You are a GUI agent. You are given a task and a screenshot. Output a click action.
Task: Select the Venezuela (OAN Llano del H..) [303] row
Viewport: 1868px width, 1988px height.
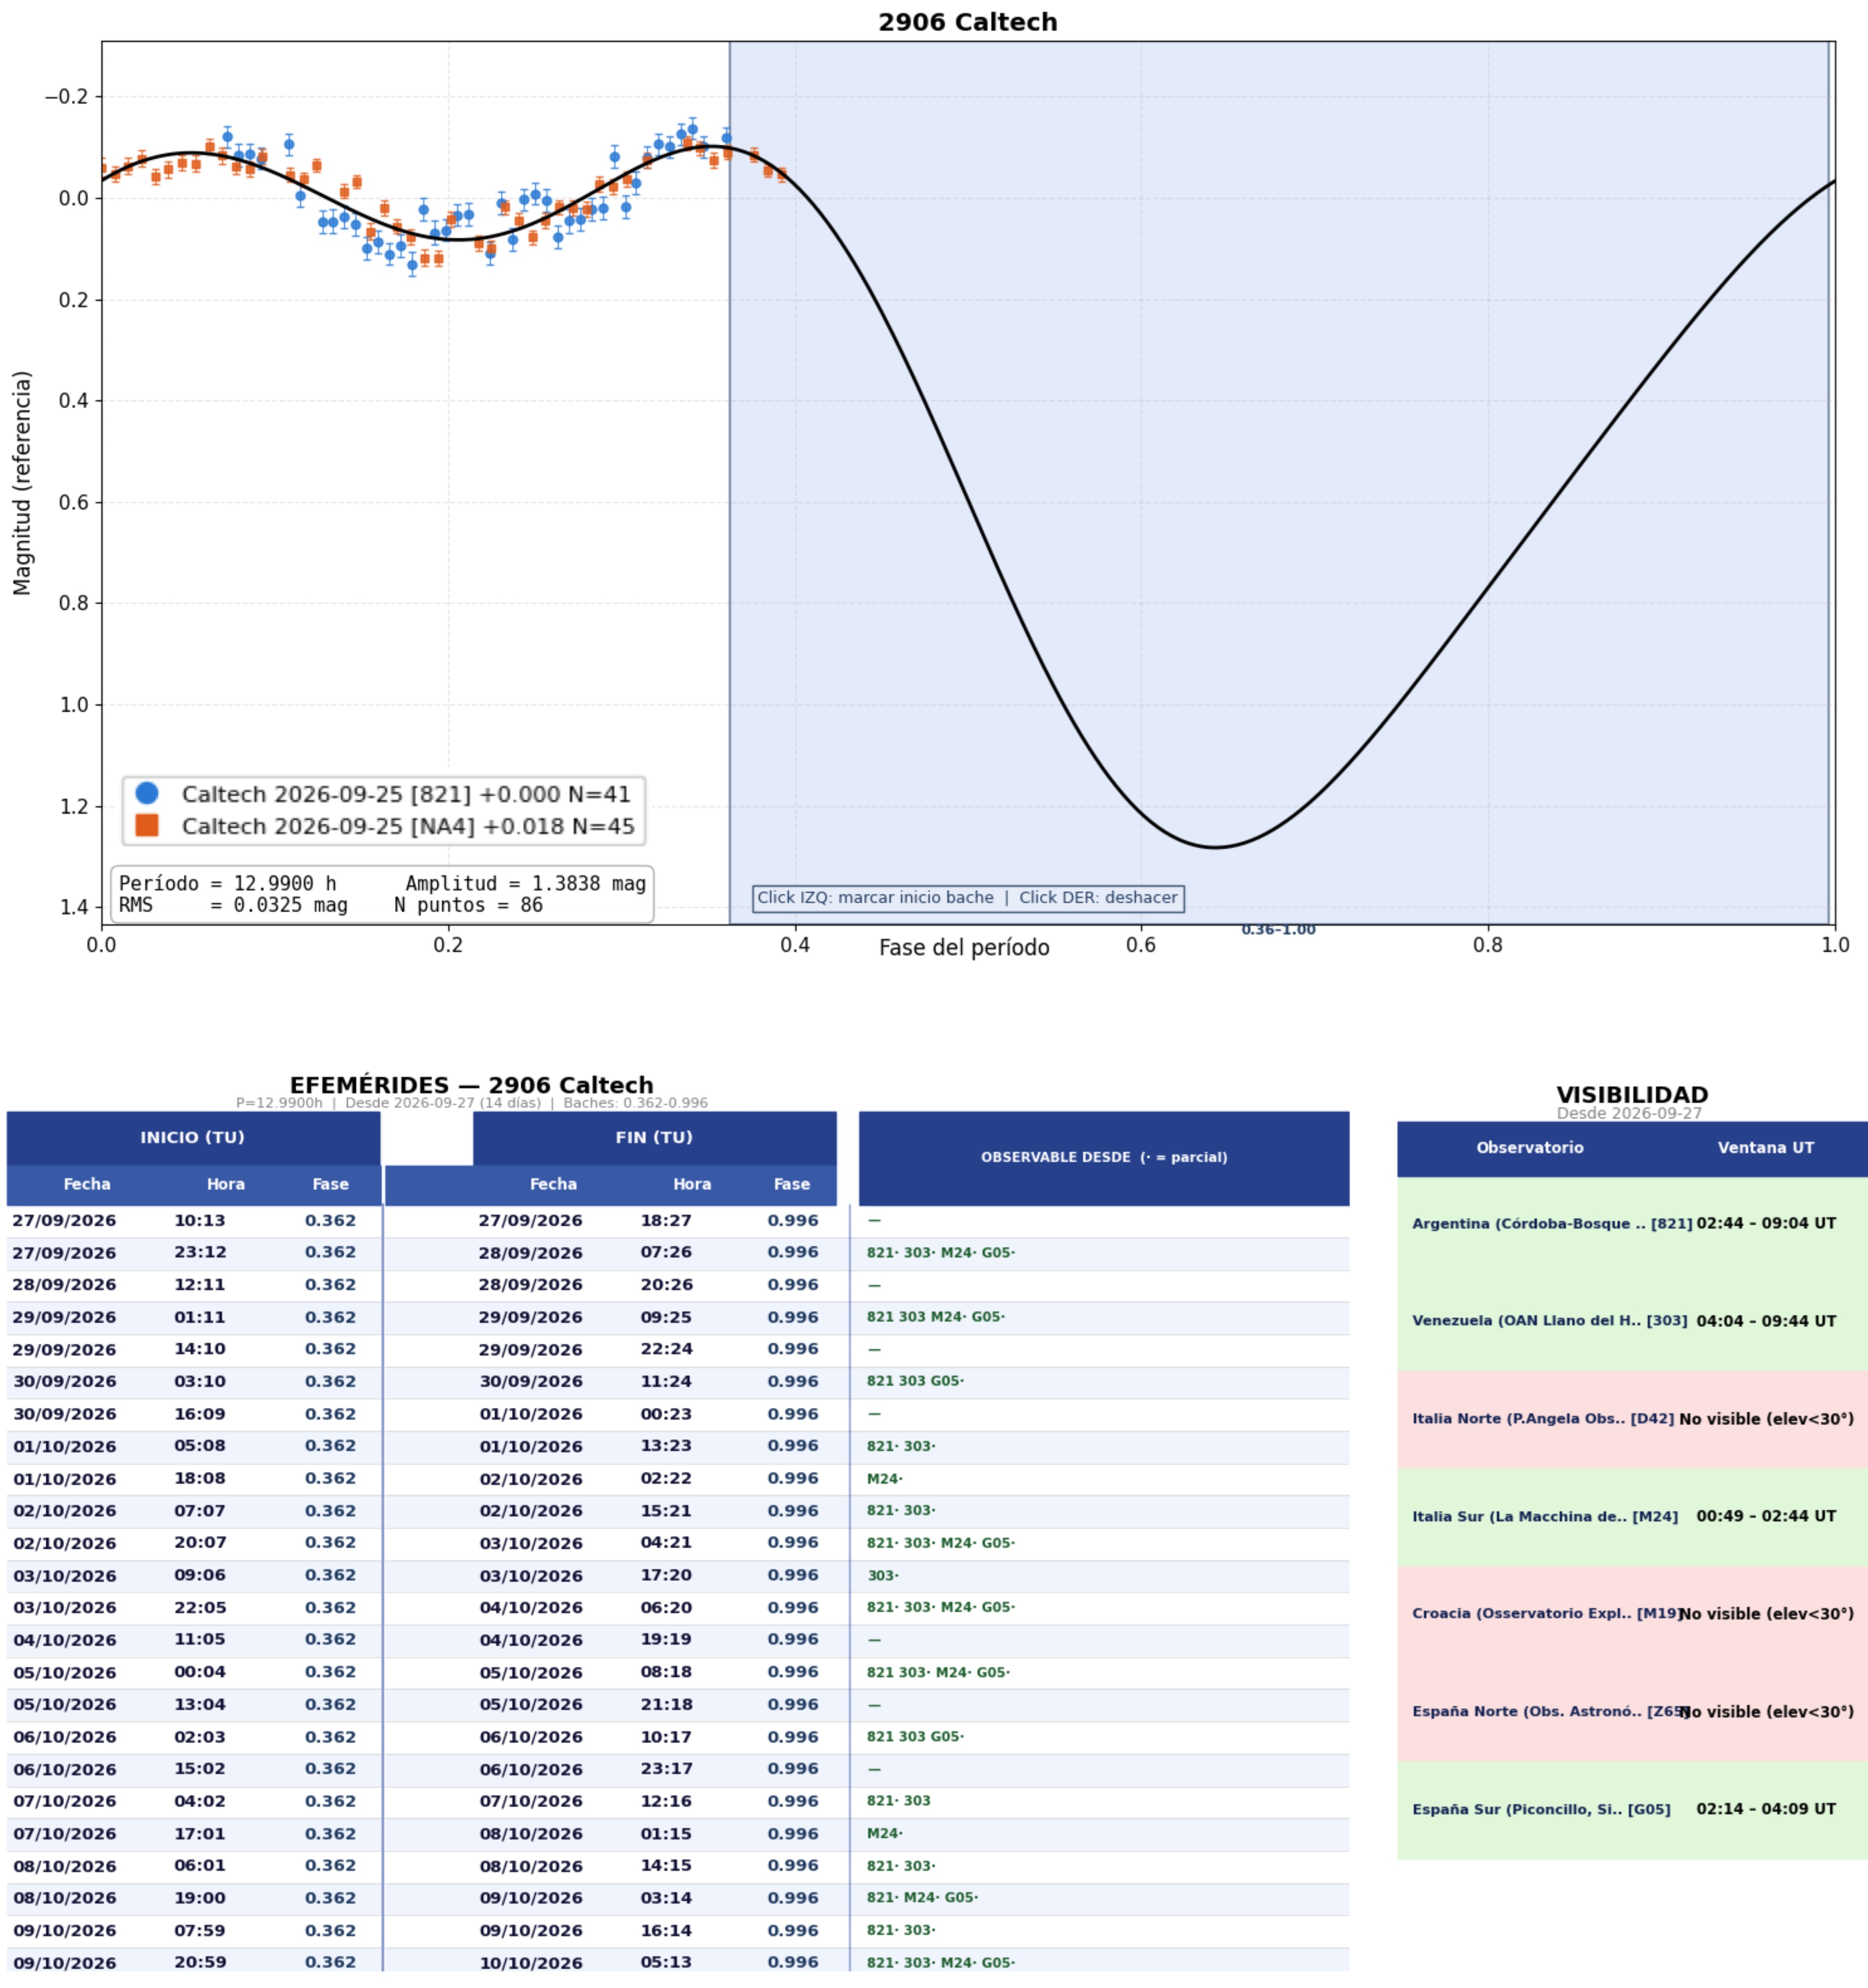point(1632,1321)
